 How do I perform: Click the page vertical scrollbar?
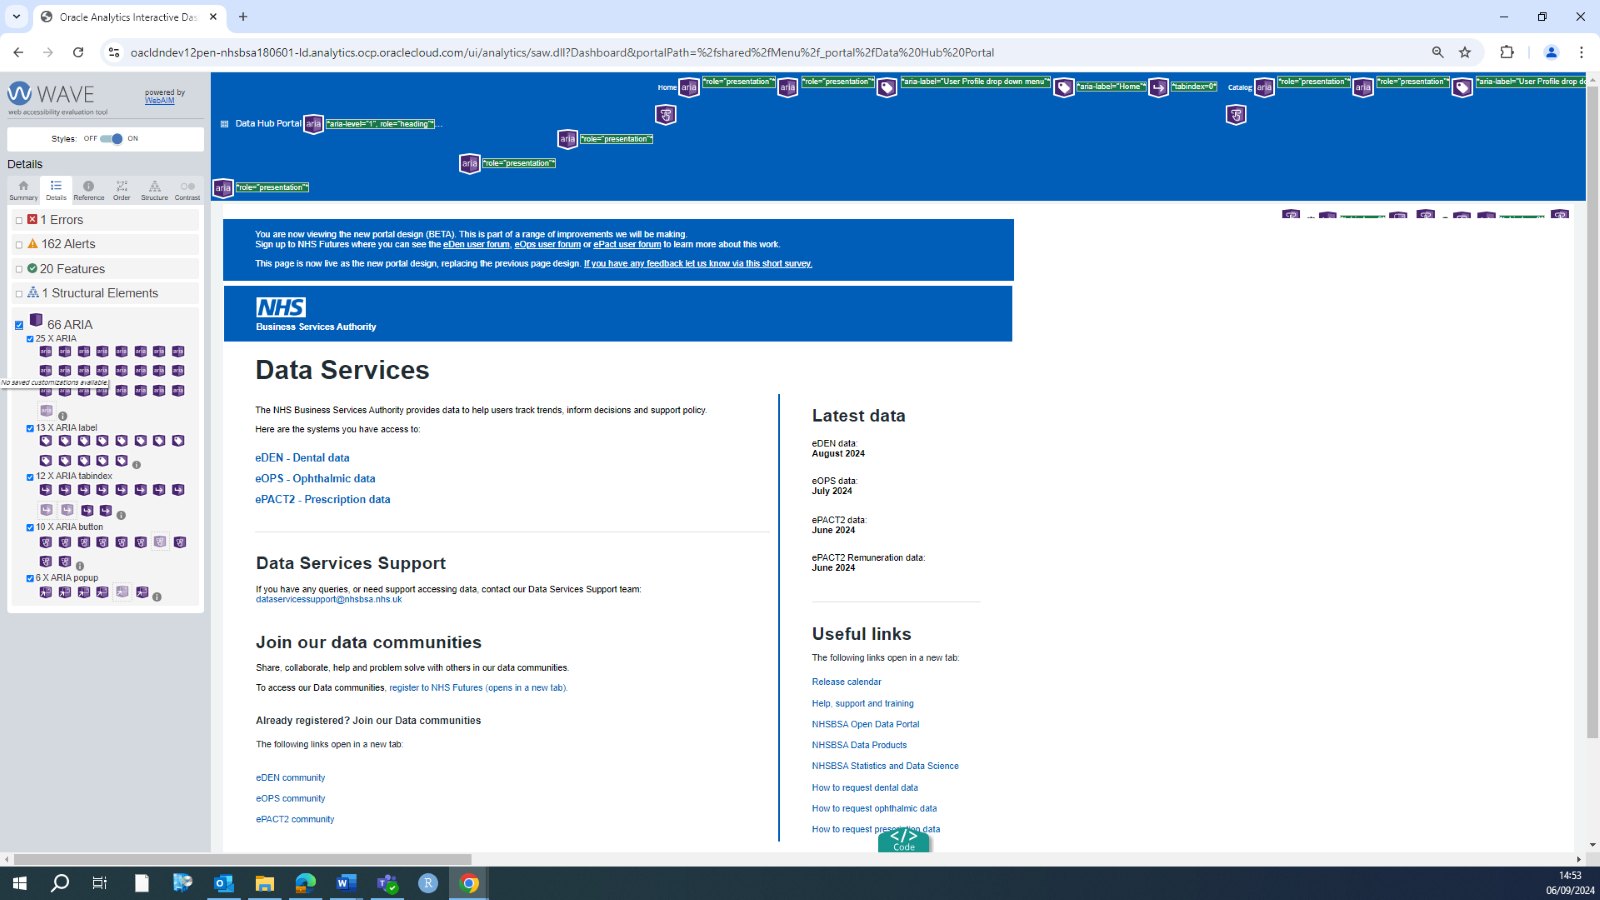tap(1592, 412)
